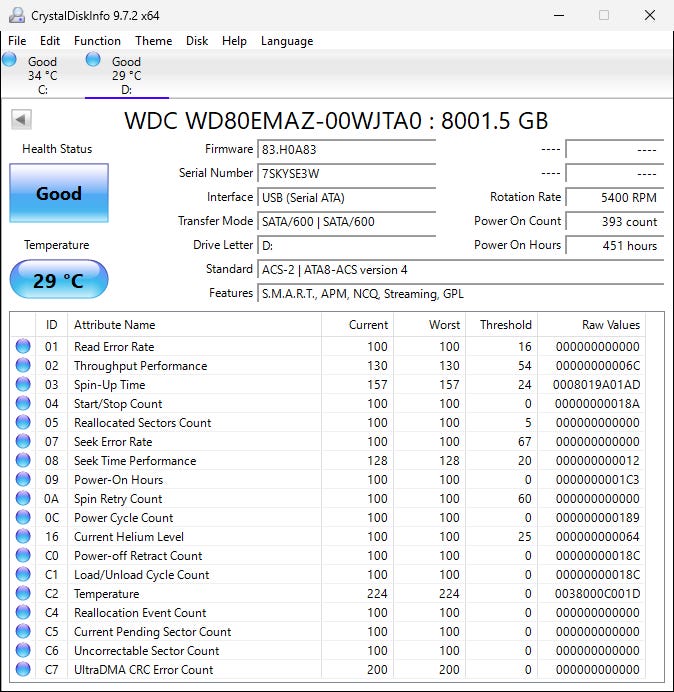Screen dimensions: 674x692
Task: Click the status orb beside Current Helium Level
Action: point(23,537)
